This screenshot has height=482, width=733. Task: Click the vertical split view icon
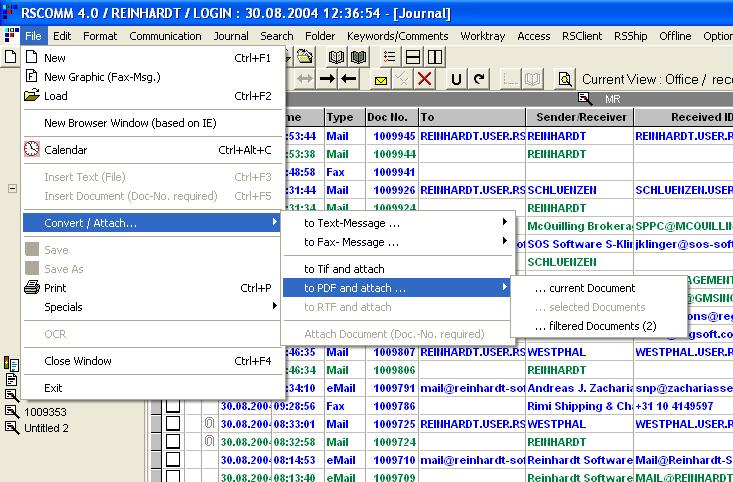[x=434, y=57]
